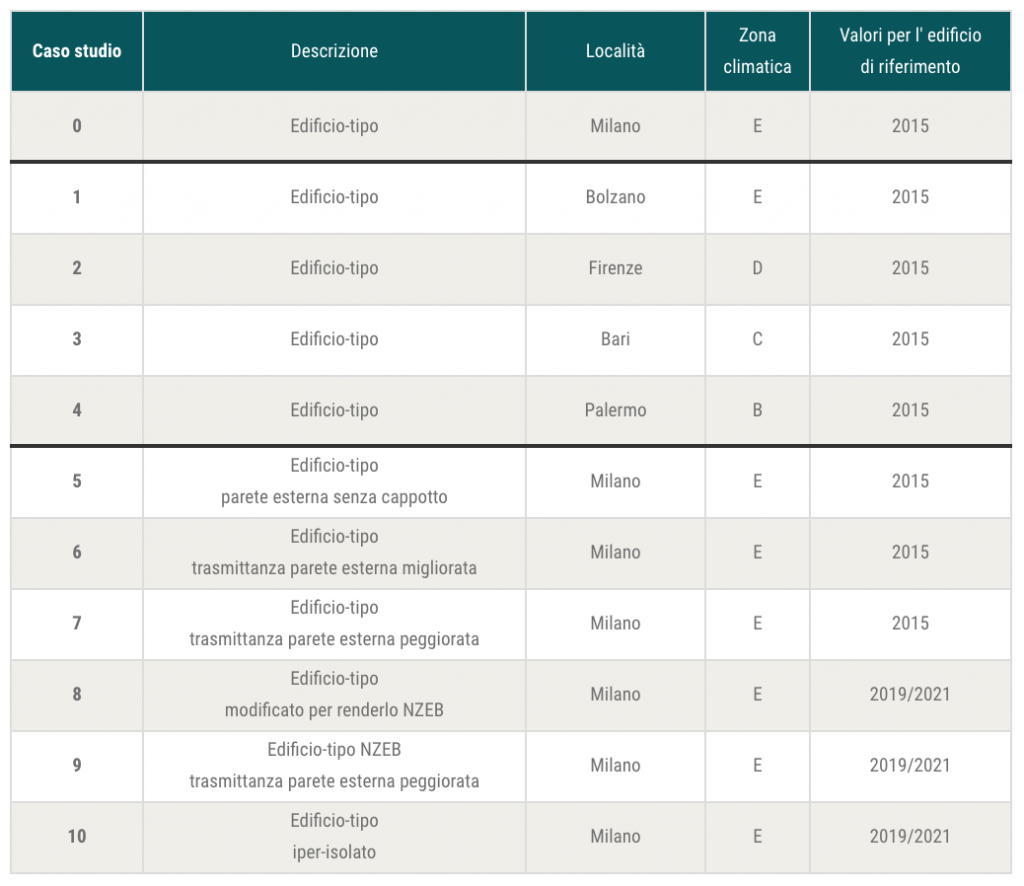1024x886 pixels.
Task: Select case study number 4 cell
Action: [77, 410]
